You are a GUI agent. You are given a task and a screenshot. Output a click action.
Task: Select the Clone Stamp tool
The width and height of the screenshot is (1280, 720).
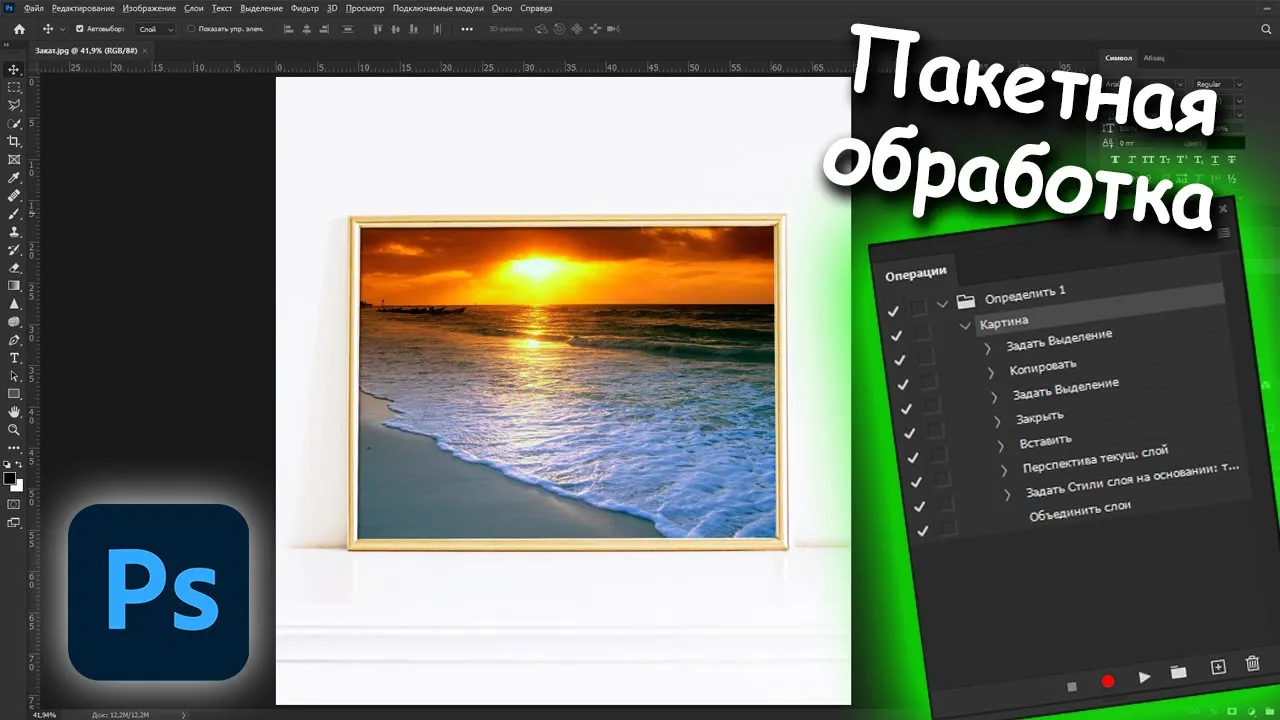(14, 232)
